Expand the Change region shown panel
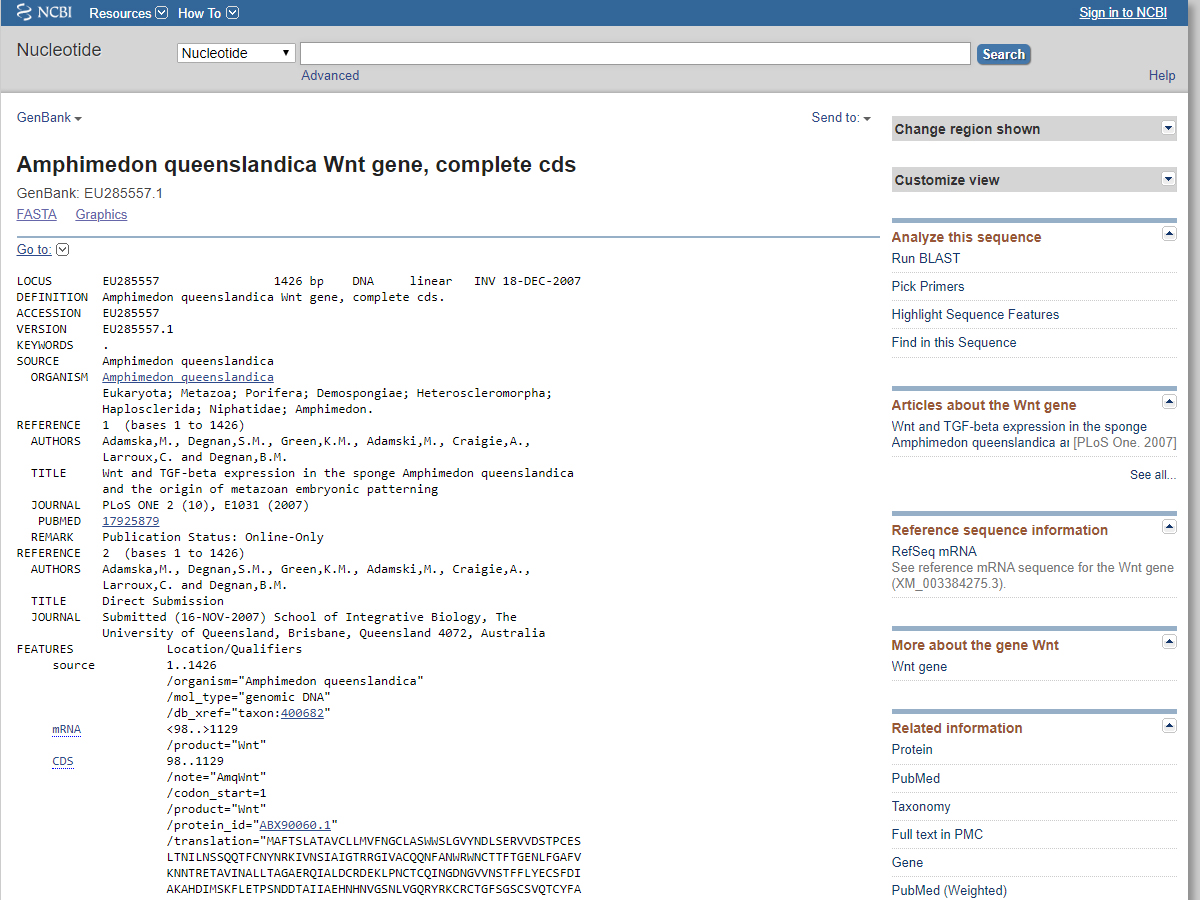This screenshot has height=900, width=1200. click(1167, 128)
